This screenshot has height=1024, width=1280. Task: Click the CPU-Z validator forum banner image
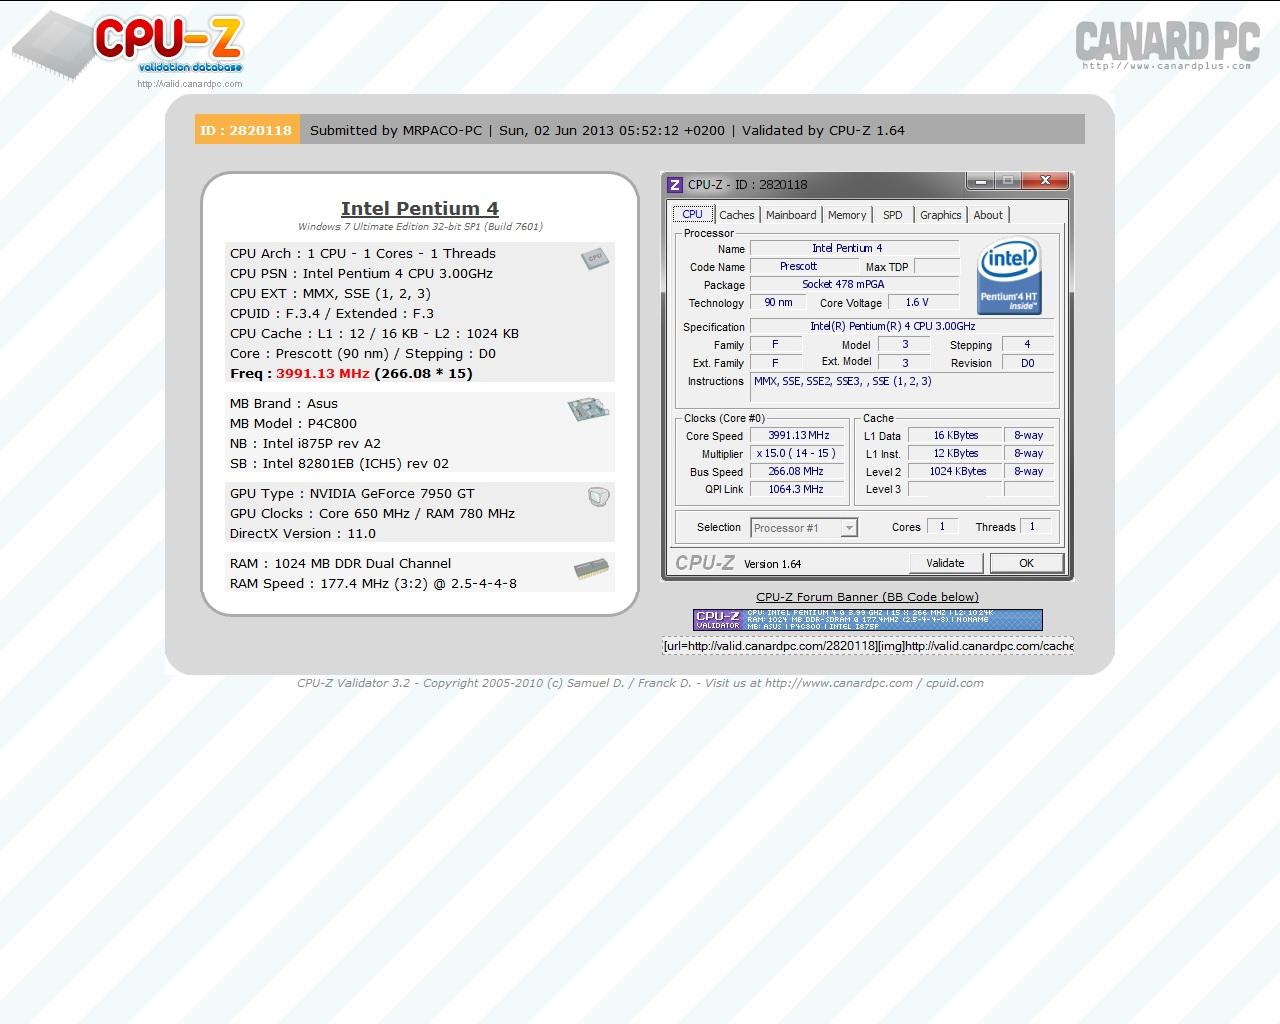click(x=867, y=620)
